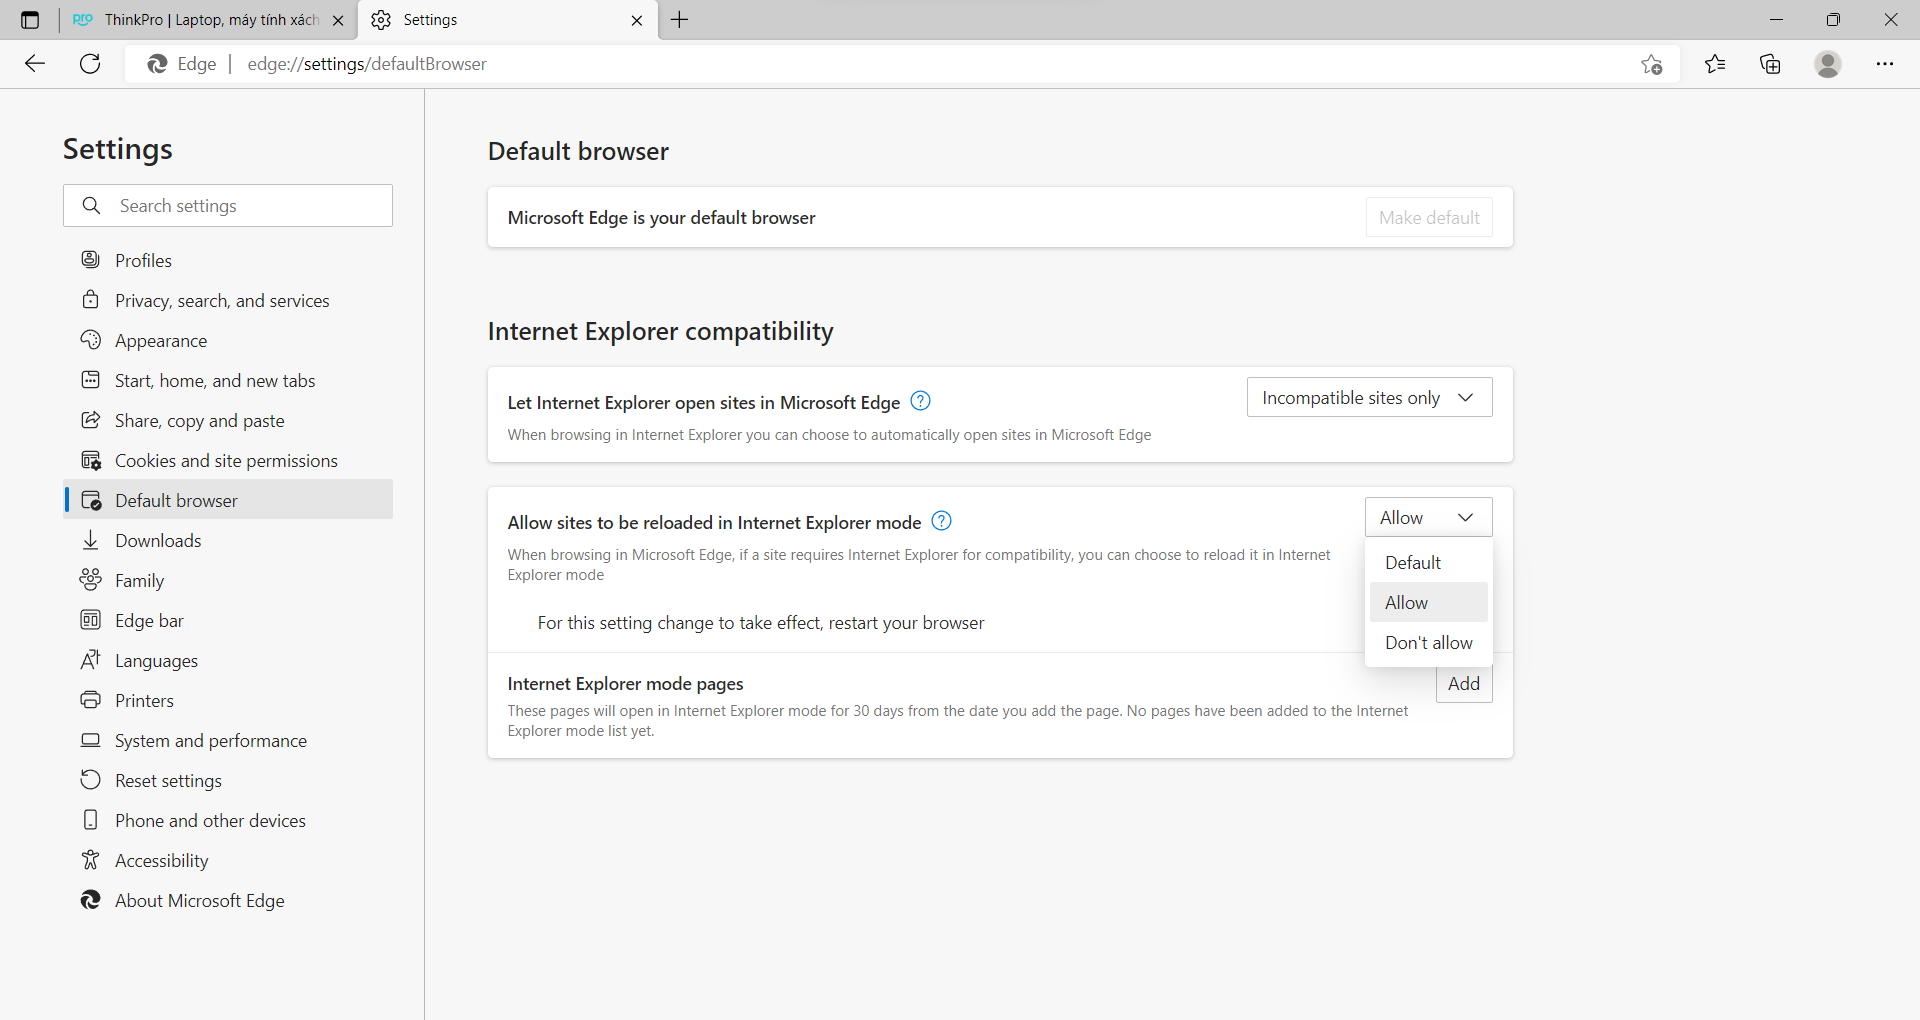Open Cookies and site permissions settings

click(x=228, y=460)
